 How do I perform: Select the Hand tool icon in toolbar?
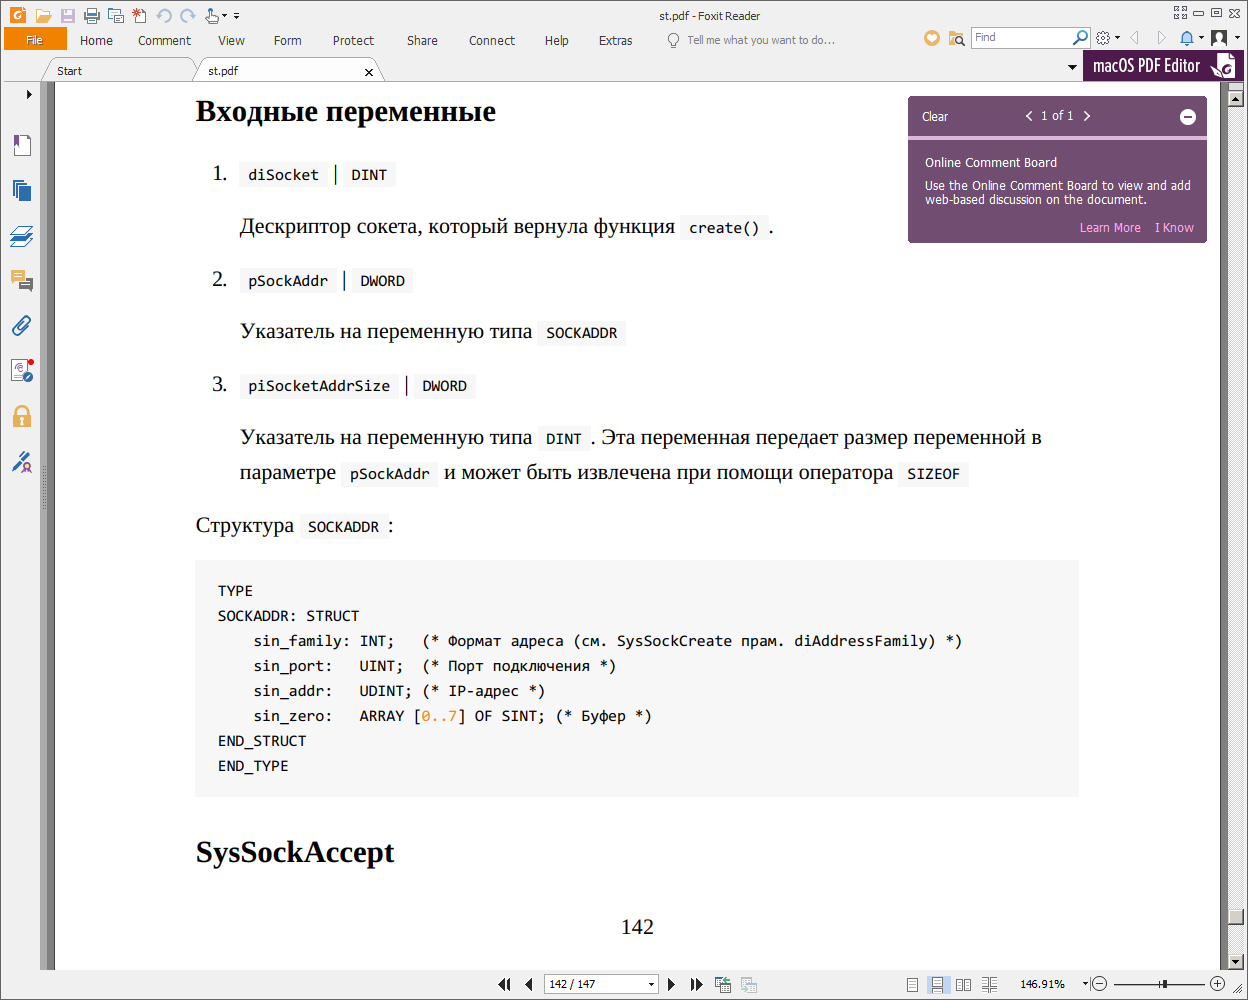point(212,16)
